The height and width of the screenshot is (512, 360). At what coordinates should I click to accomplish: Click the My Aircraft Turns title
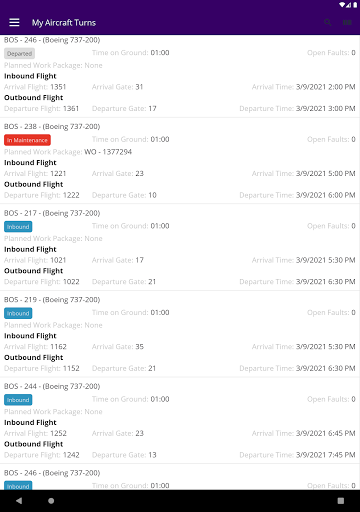pyautogui.click(x=64, y=23)
